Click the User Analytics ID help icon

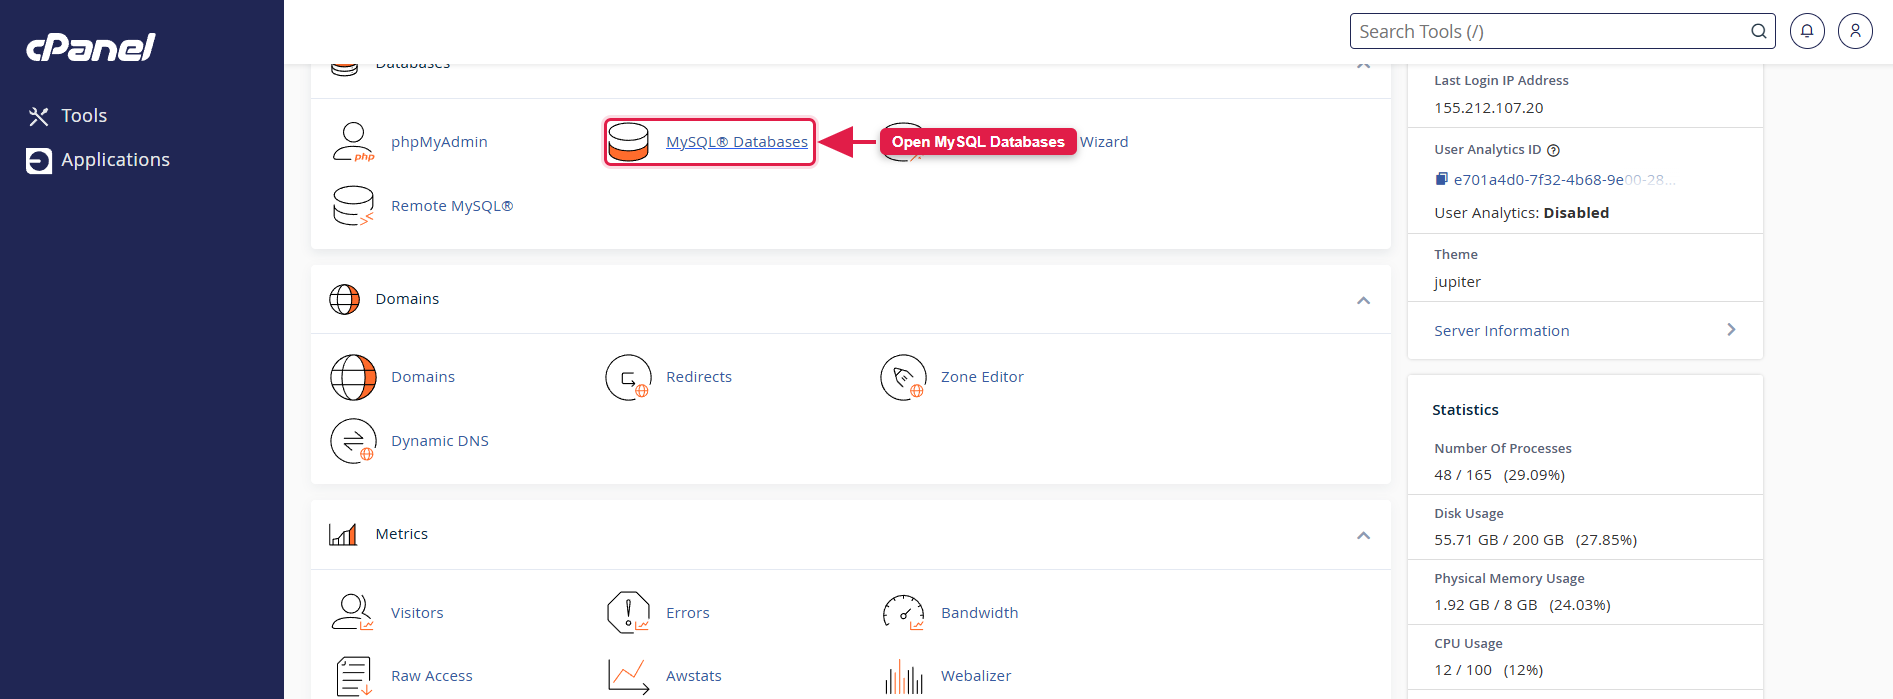(x=1553, y=150)
